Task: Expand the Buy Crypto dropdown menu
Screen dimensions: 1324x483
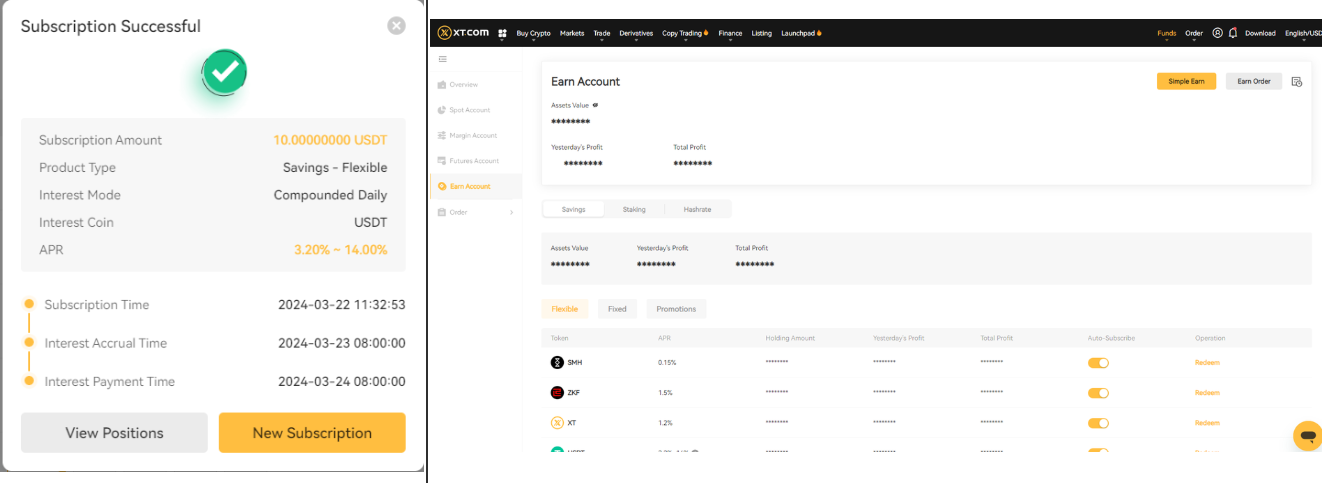Action: pyautogui.click(x=533, y=34)
